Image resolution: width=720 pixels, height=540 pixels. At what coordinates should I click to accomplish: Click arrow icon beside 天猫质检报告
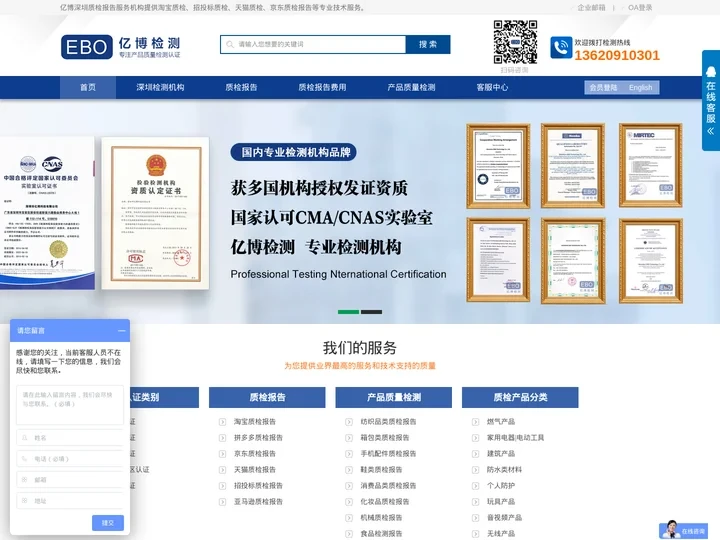click(x=222, y=470)
